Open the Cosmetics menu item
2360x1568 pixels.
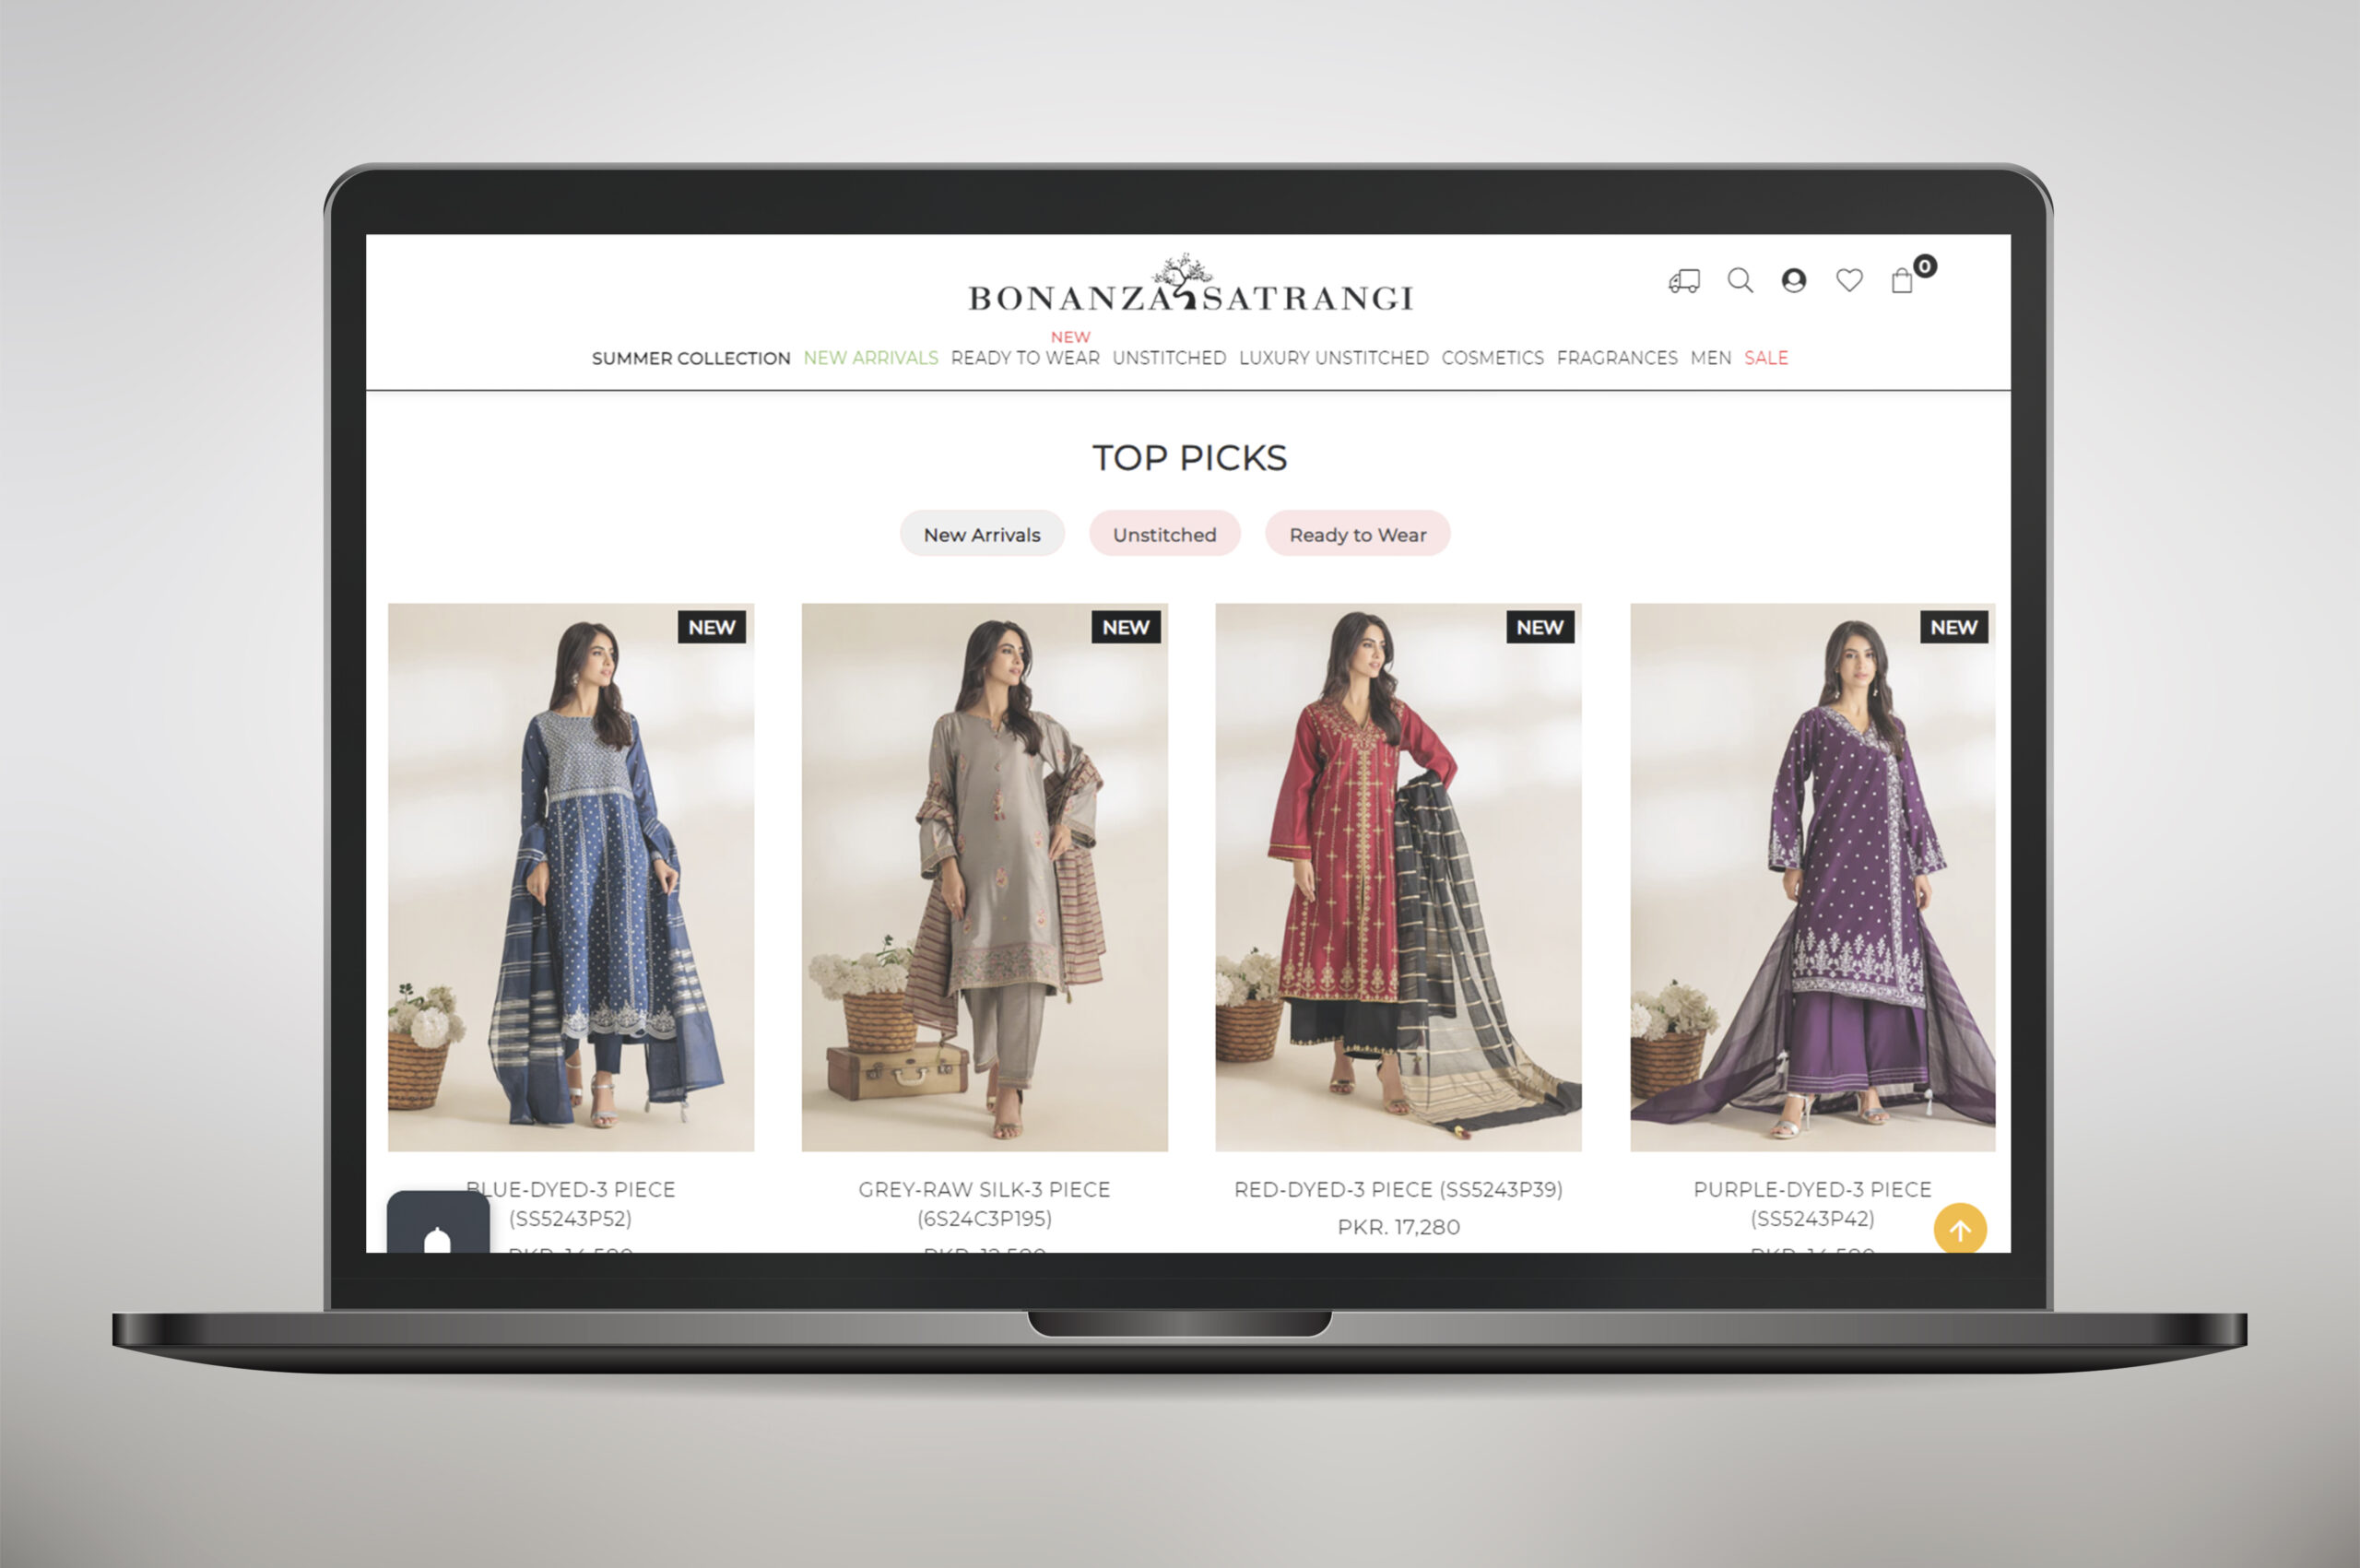1492,358
